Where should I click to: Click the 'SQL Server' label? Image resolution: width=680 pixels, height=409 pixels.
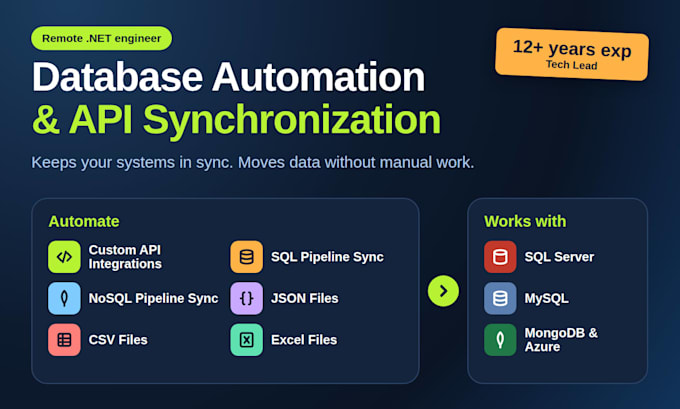click(x=559, y=257)
